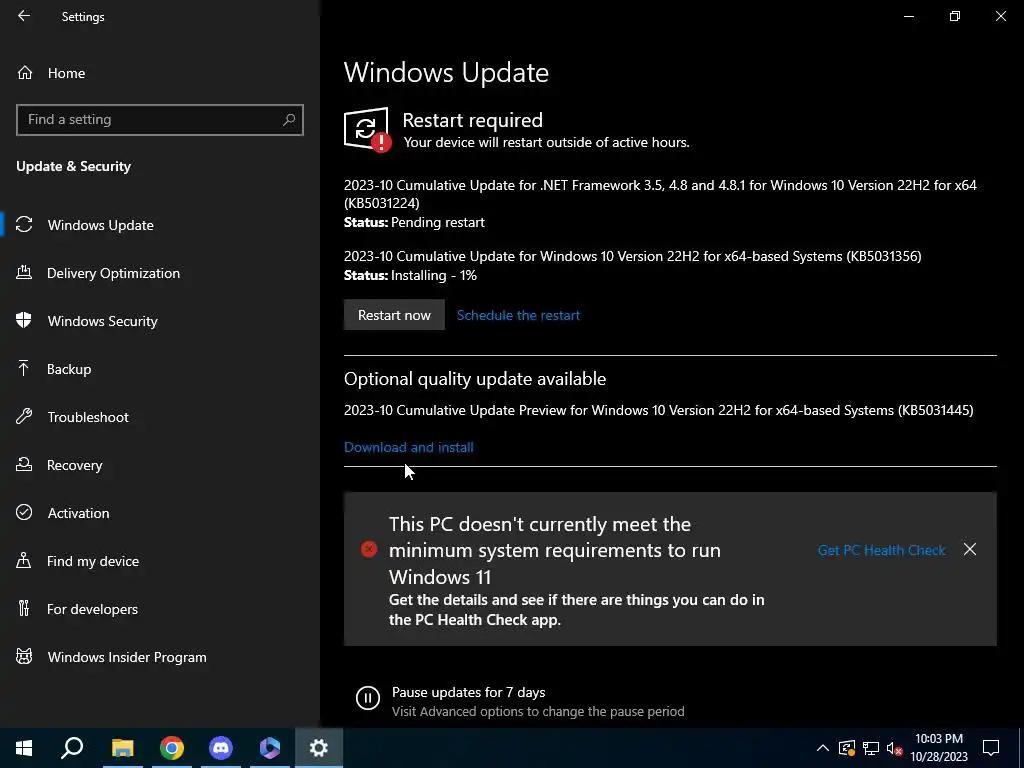Click the Windows Security shield icon
Viewport: 1024px width, 768px height.
pyautogui.click(x=24, y=320)
